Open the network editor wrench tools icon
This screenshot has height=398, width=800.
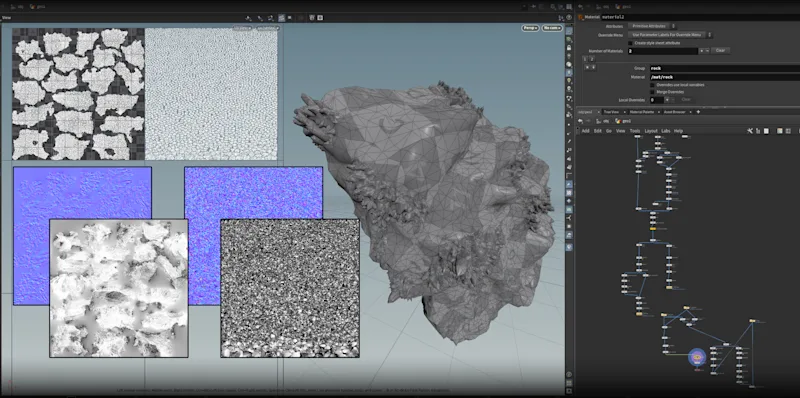[749, 131]
